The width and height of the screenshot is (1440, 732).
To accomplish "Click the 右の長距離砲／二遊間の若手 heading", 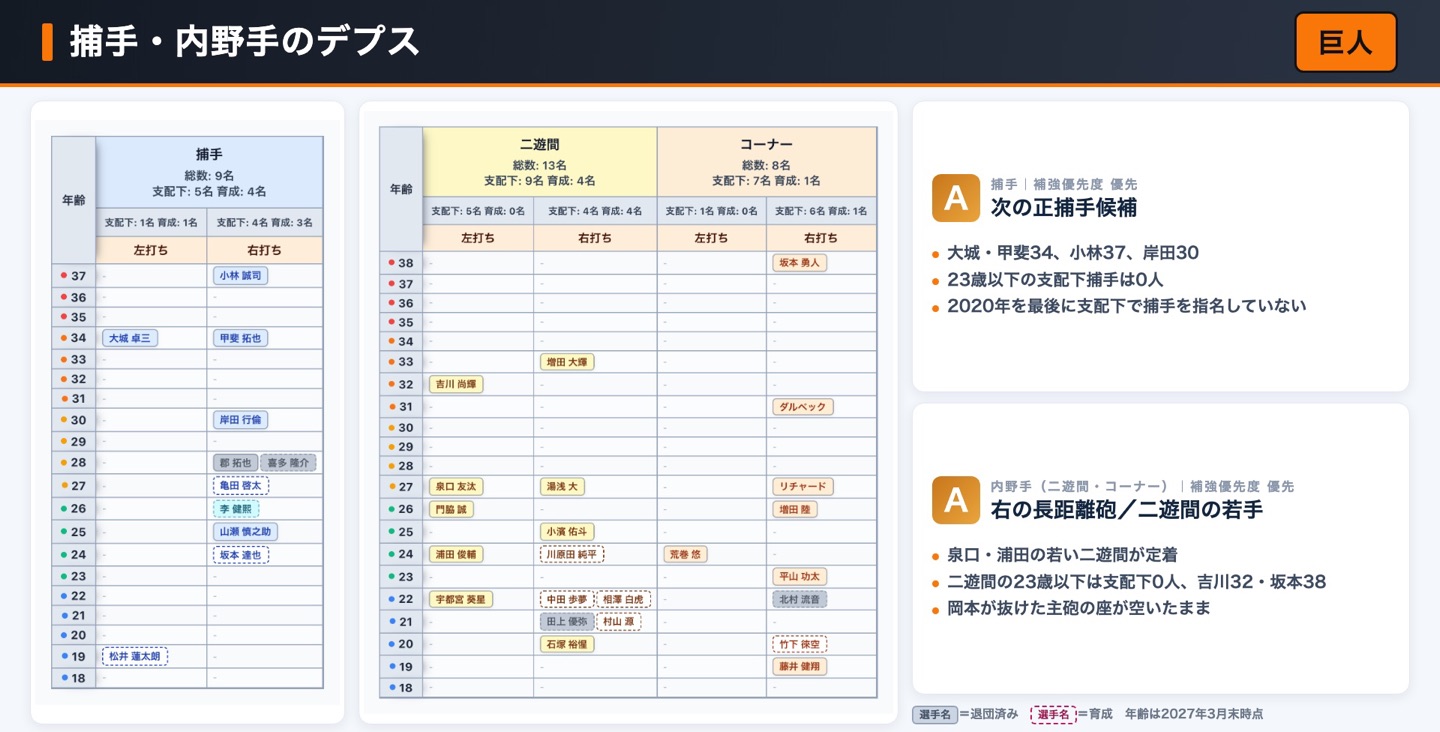I will tap(1127, 509).
